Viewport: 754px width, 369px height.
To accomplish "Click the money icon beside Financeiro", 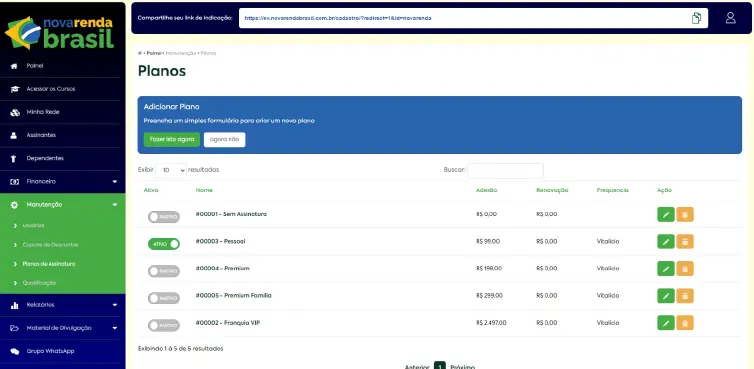I will (x=14, y=182).
